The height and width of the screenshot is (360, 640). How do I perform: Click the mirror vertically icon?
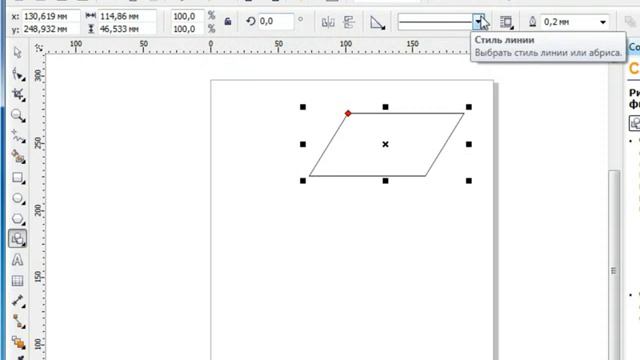(349, 22)
